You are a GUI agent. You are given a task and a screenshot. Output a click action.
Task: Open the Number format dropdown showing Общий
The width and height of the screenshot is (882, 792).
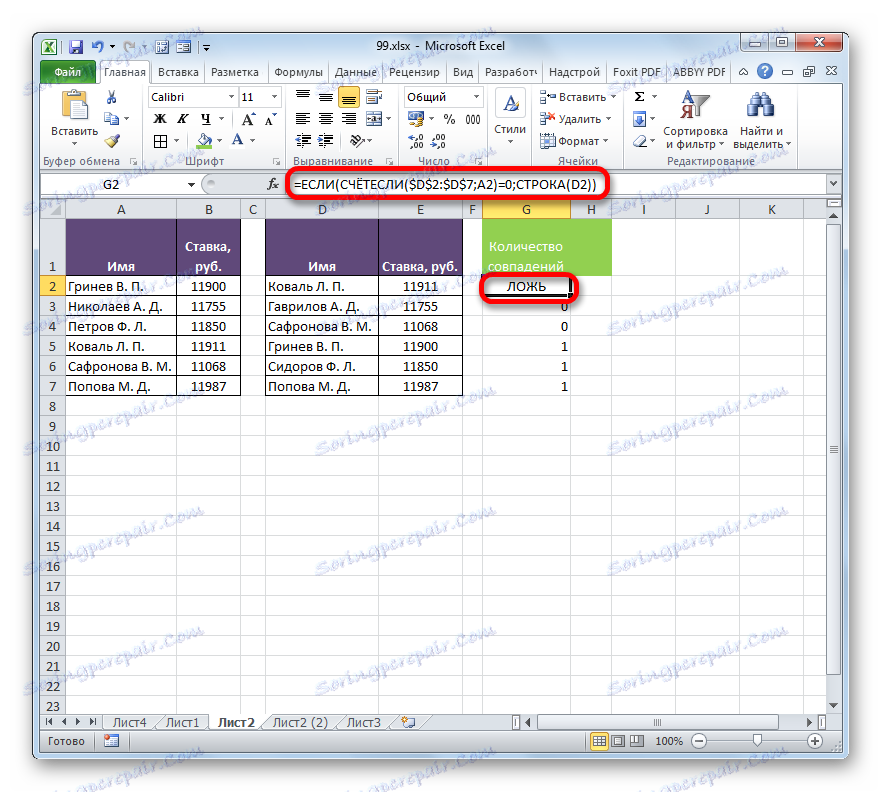click(441, 96)
